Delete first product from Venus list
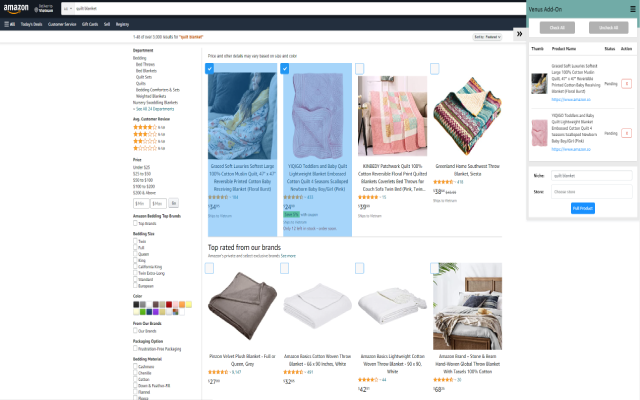This screenshot has width=640, height=400. pos(627,84)
